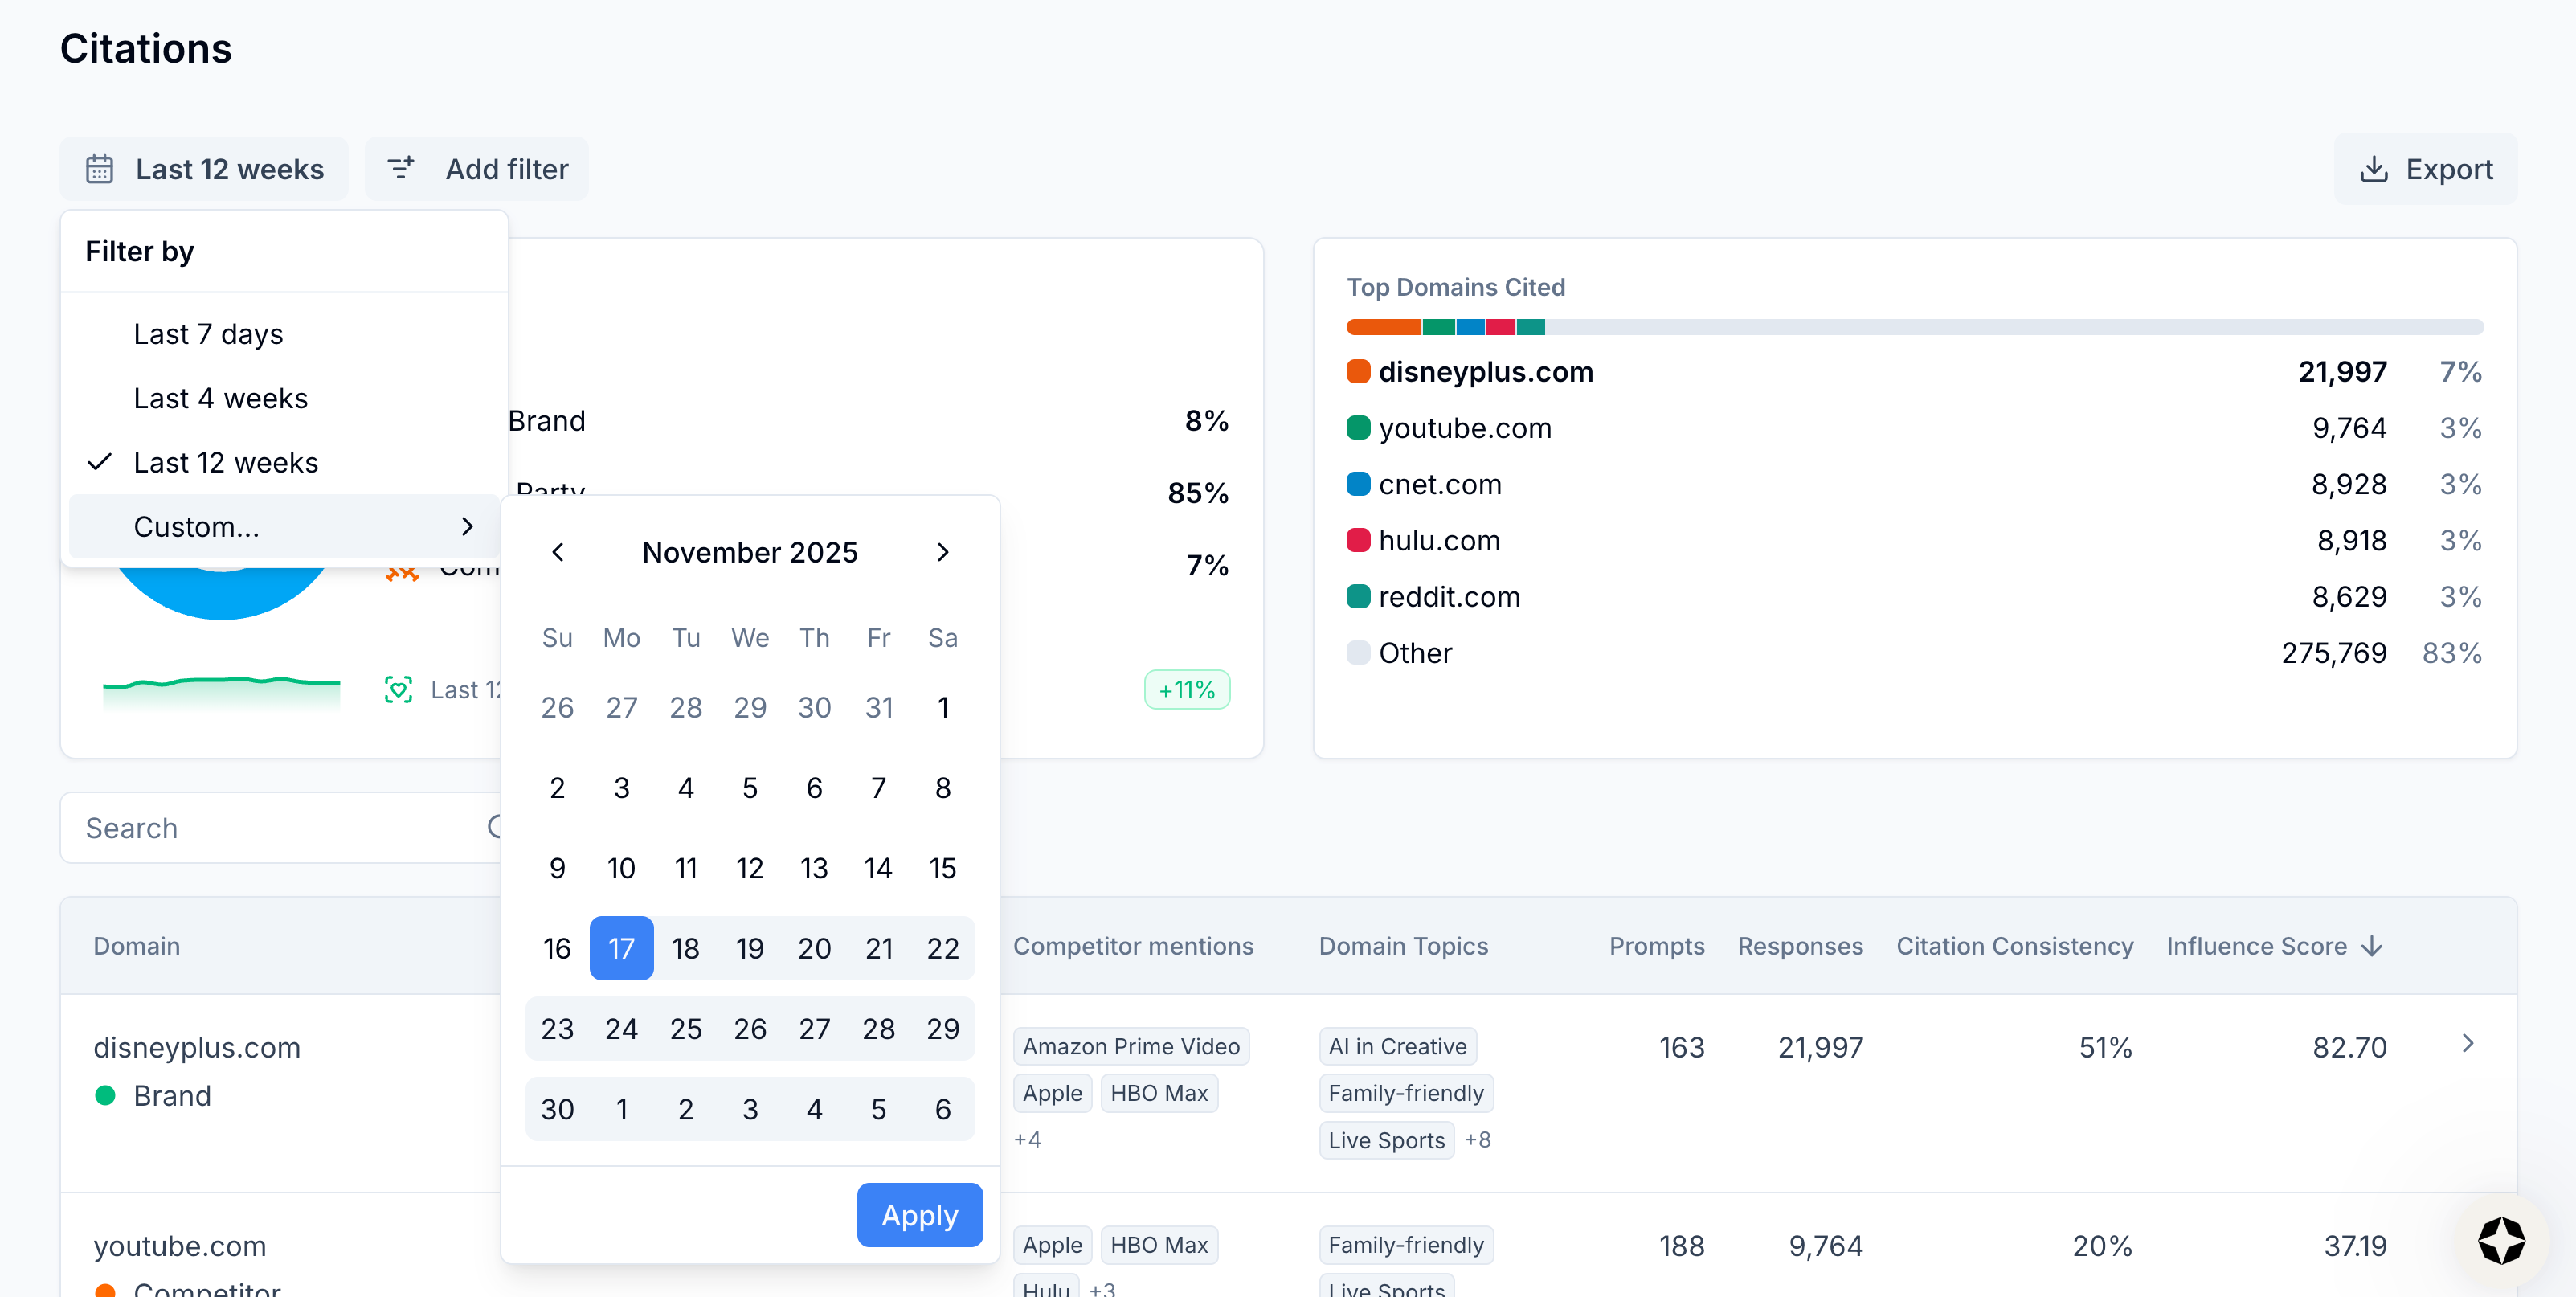Apply the selected custom date range
Image resolution: width=2576 pixels, height=1297 pixels.
click(920, 1215)
